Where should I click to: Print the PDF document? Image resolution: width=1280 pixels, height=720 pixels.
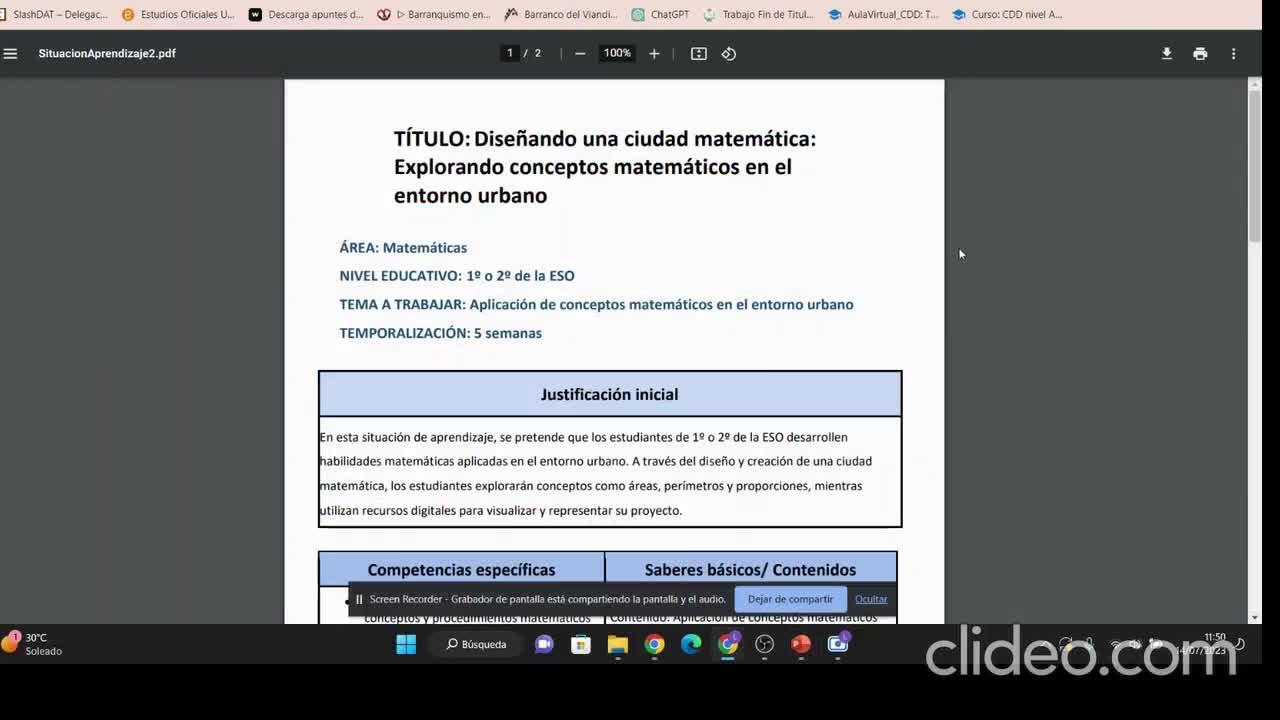1200,54
